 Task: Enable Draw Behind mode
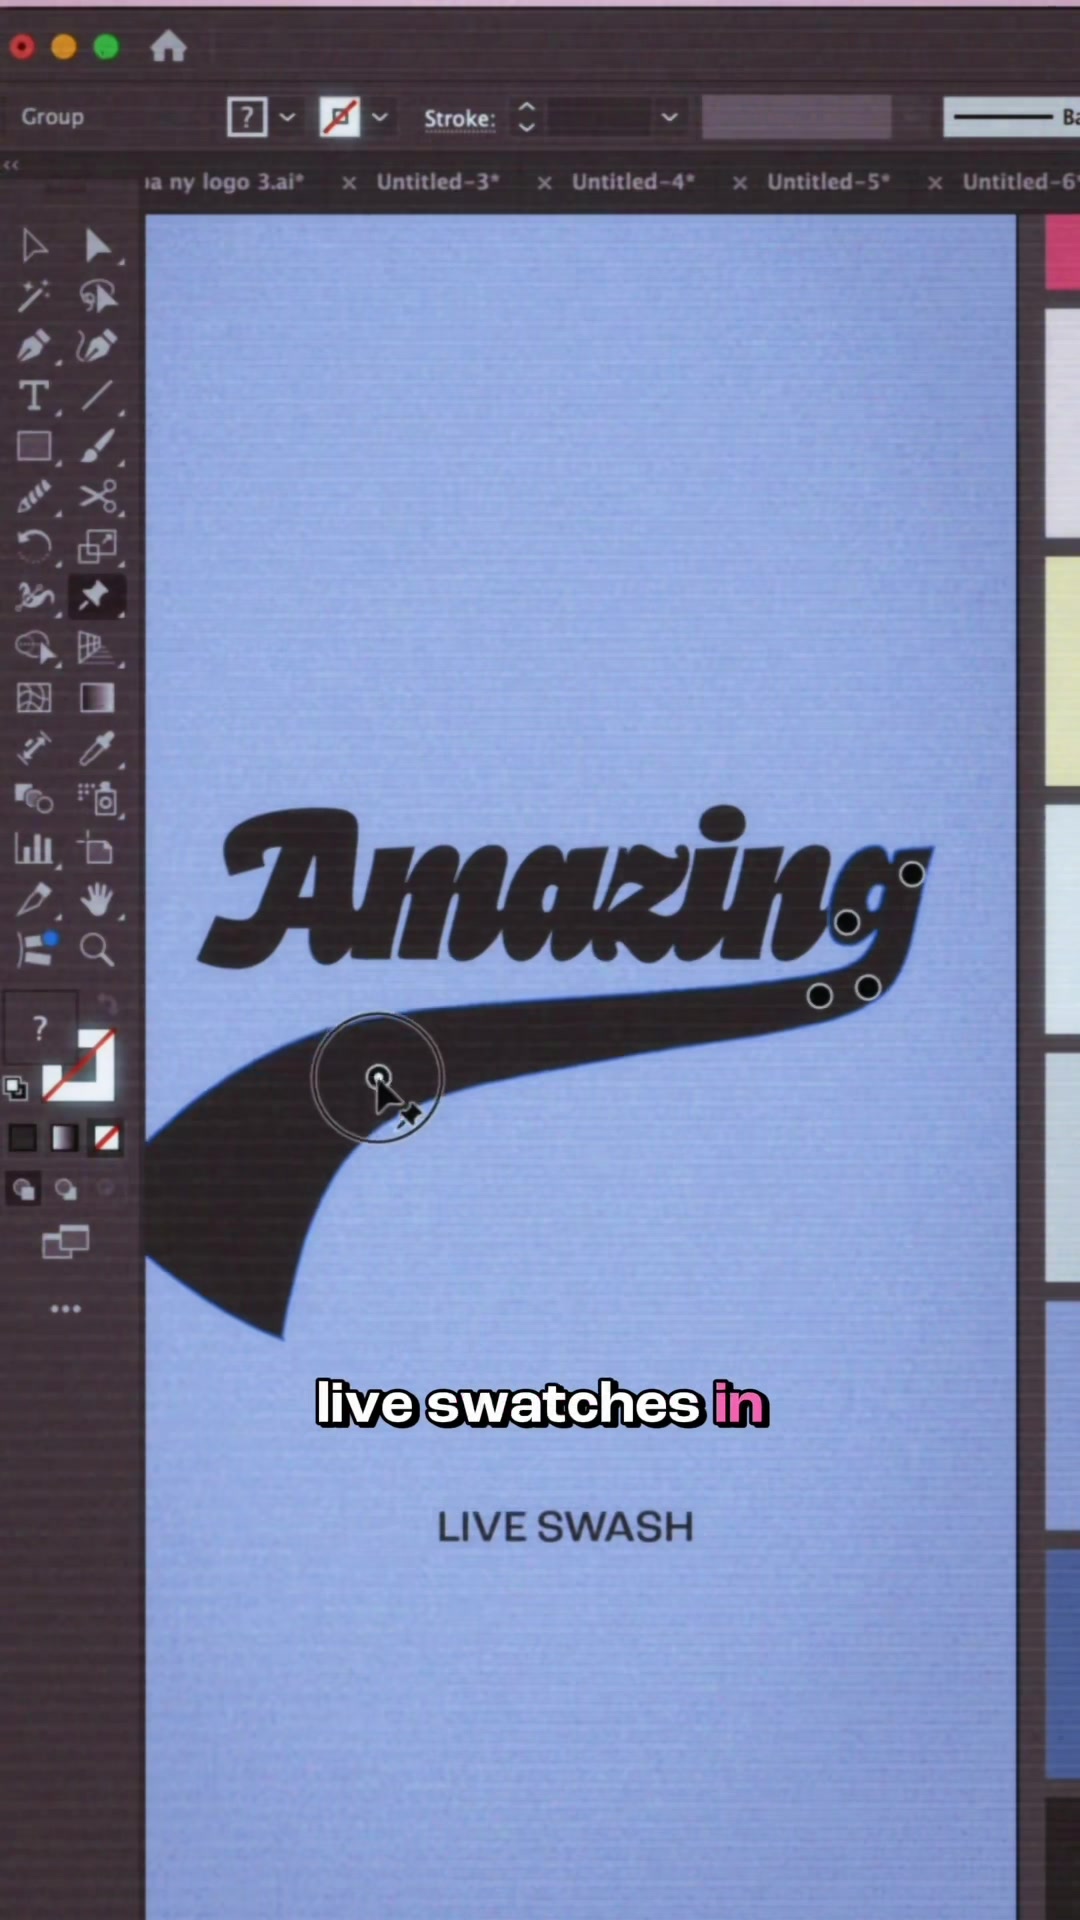pyautogui.click(x=65, y=1189)
